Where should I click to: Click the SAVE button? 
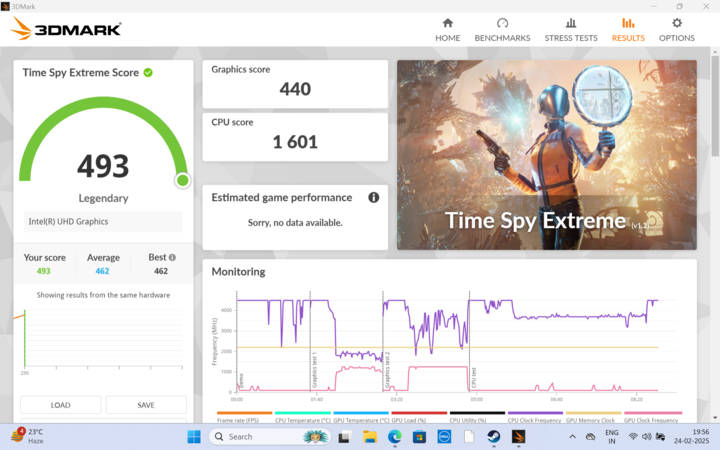pos(146,405)
